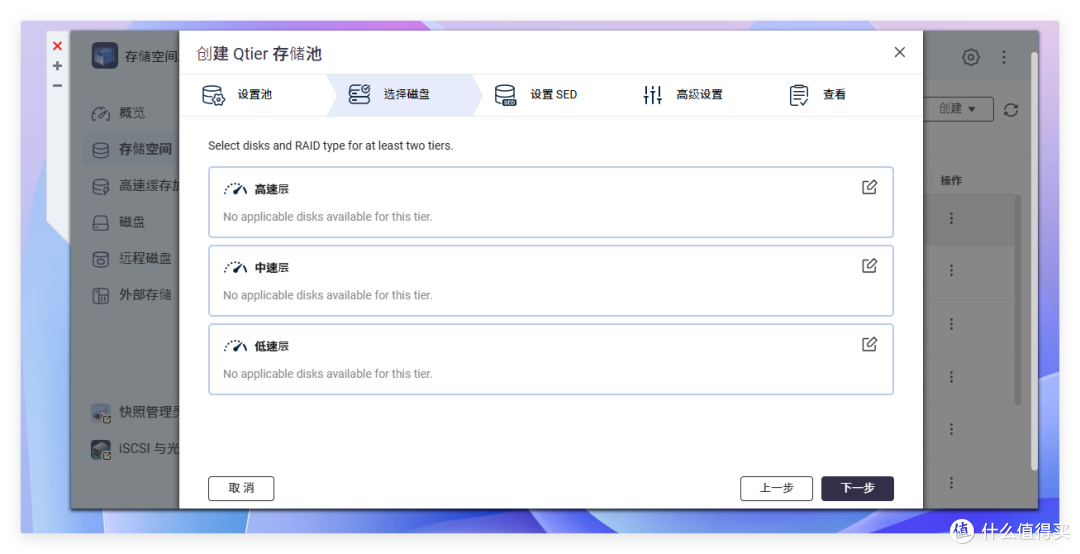The image size is (1080, 554).
Task: Go to the 设置池 wizard step
Action: (255, 94)
